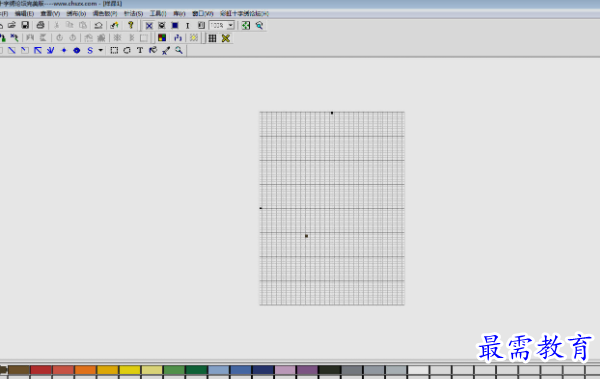Open the 工具 tools menu

[x=158, y=13]
